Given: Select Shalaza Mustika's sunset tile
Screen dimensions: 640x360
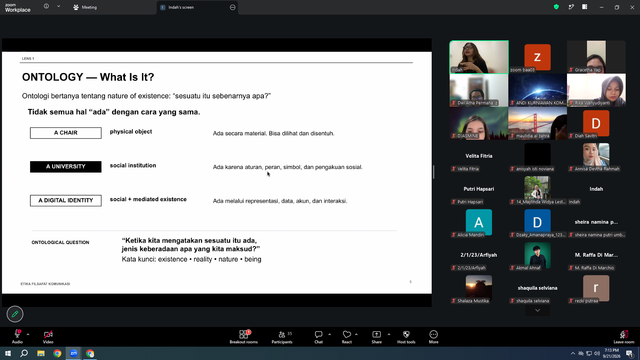Looking at the screenshot, I should tap(479, 289).
